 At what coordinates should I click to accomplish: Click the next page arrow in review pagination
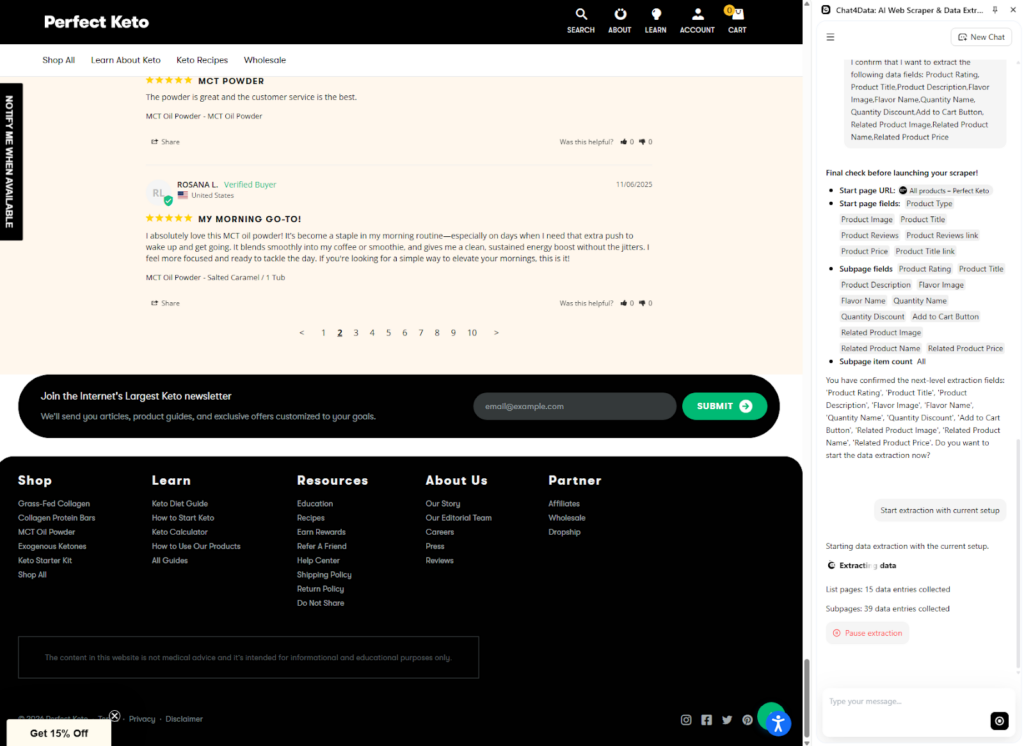coord(496,332)
